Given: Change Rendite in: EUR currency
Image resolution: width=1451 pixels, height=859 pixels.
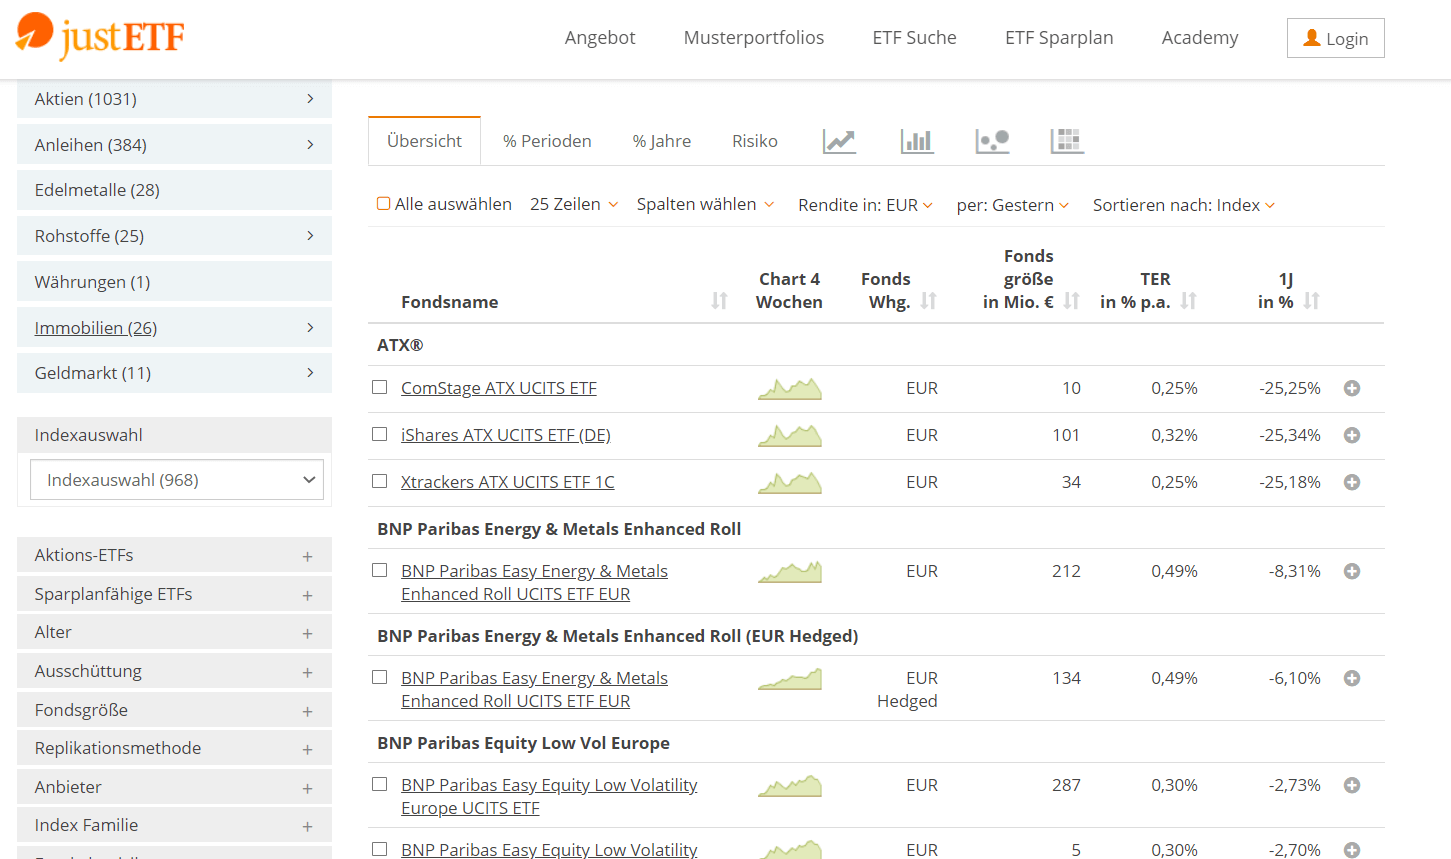Looking at the screenshot, I should [x=866, y=205].
